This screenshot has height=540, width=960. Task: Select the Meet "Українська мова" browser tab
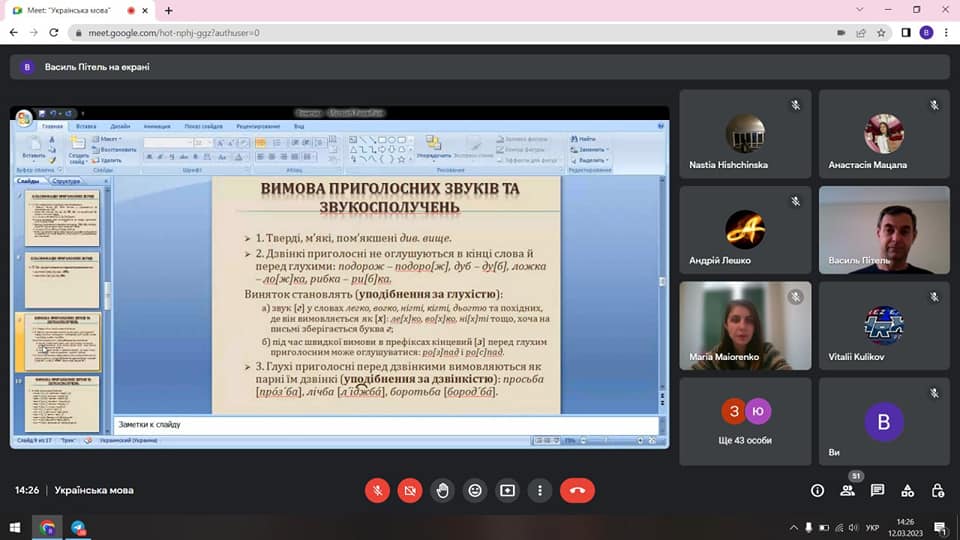tap(75, 10)
